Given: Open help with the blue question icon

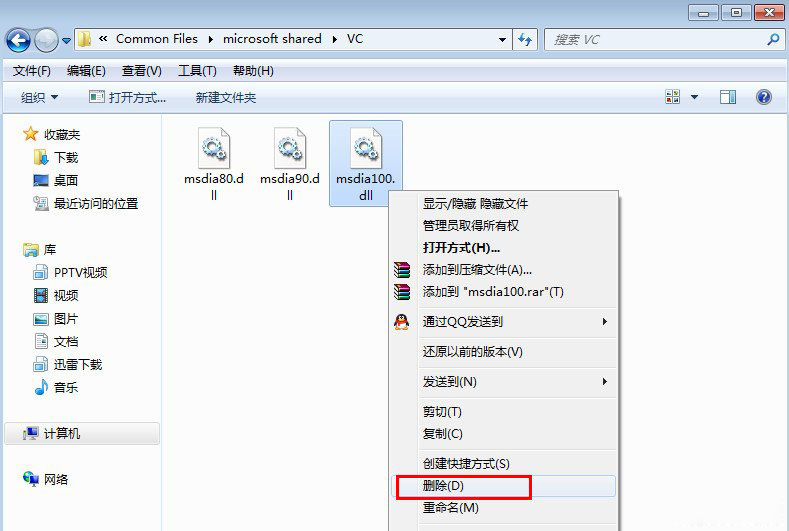Looking at the screenshot, I should [763, 97].
